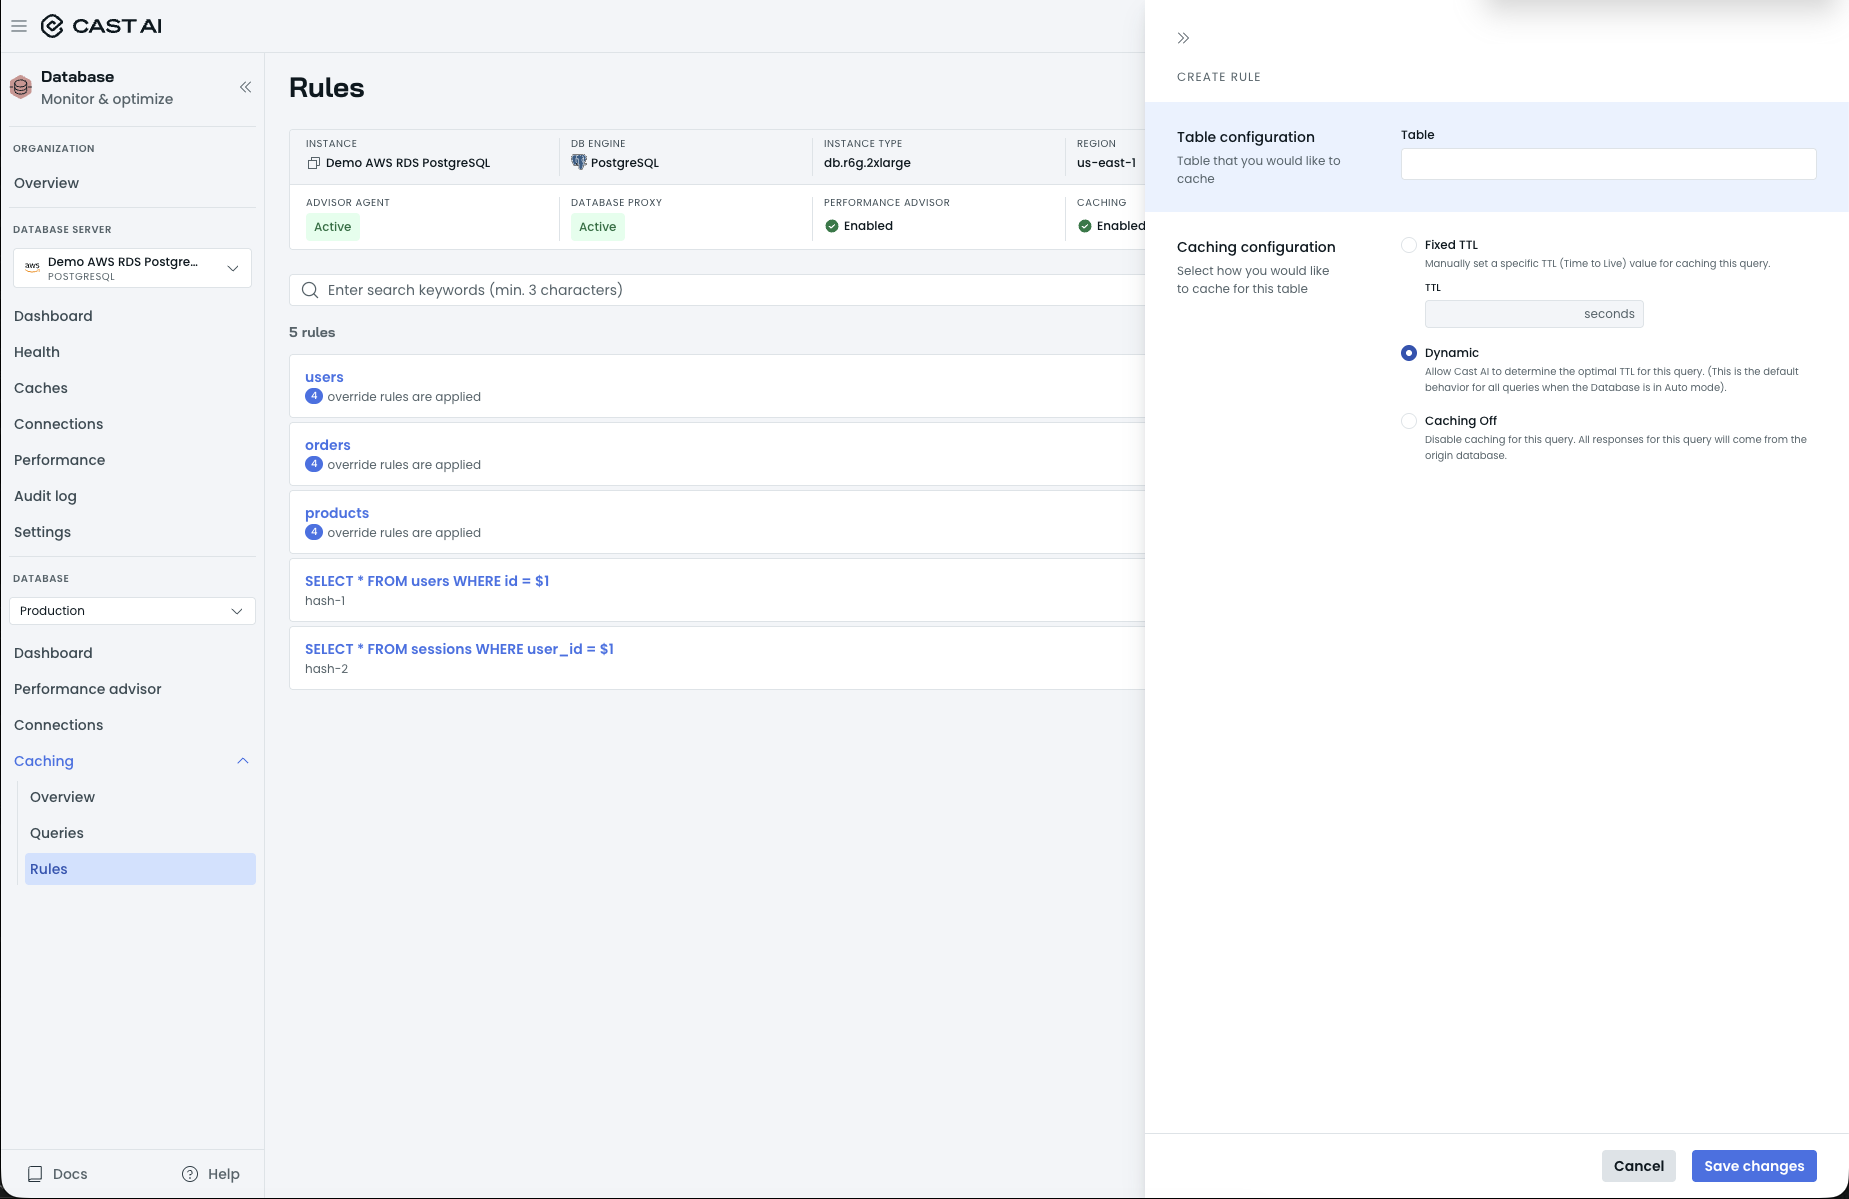The width and height of the screenshot is (1849, 1199).
Task: Select the Fixed TTL radio option
Action: (1409, 245)
